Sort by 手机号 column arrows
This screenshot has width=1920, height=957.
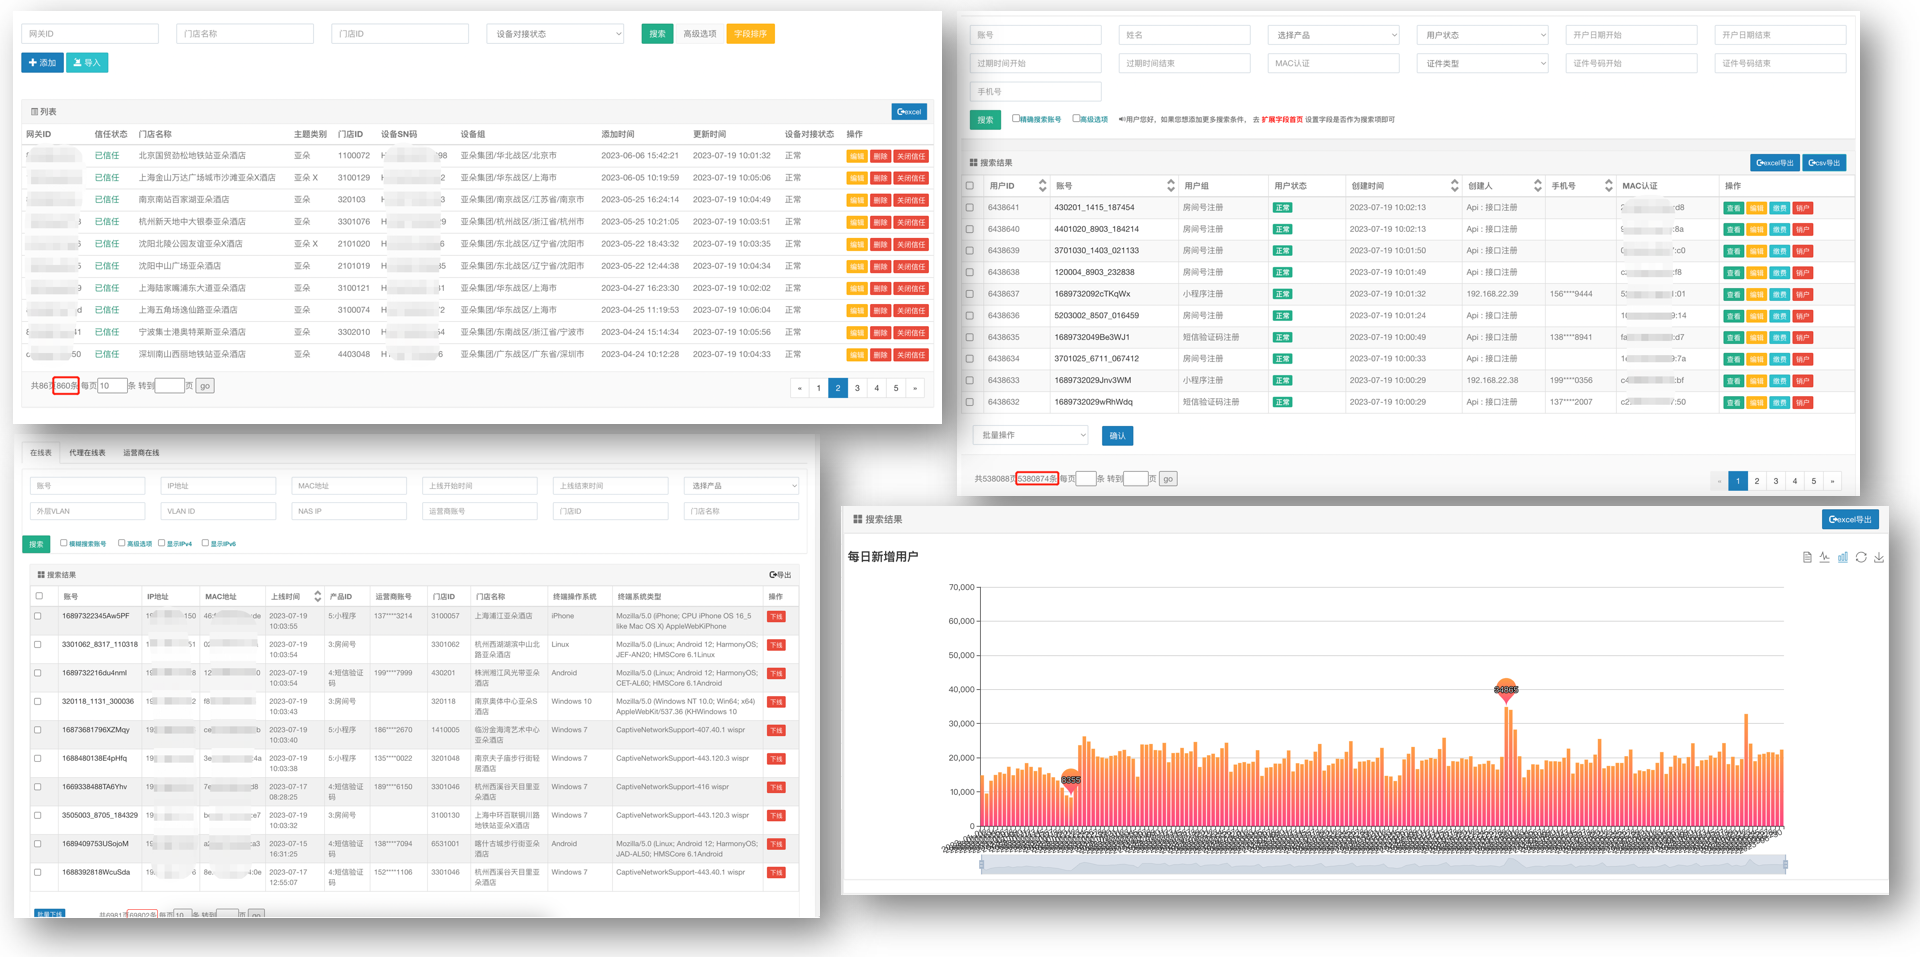tap(1608, 186)
